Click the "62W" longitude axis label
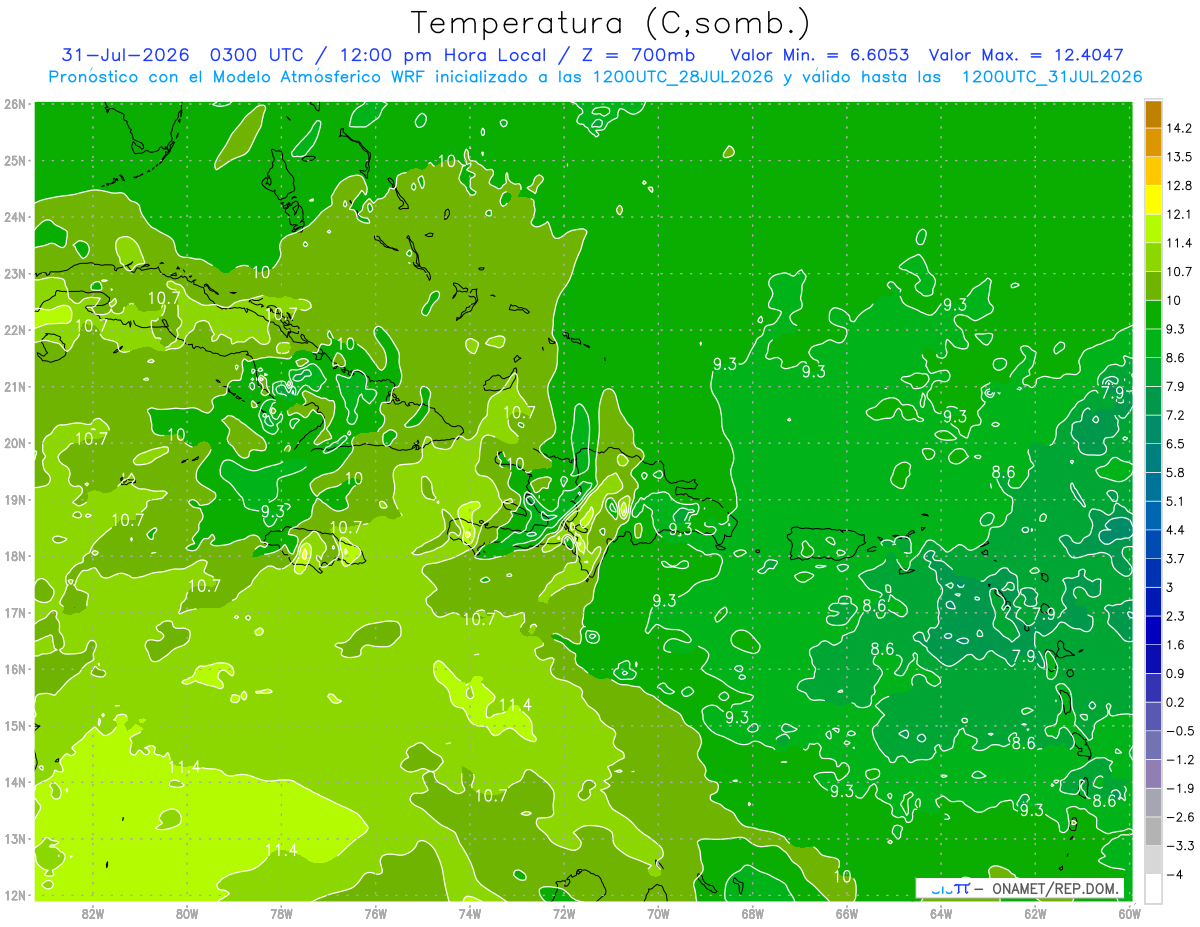Screen dimensions: 1200x927 (x=1036, y=912)
